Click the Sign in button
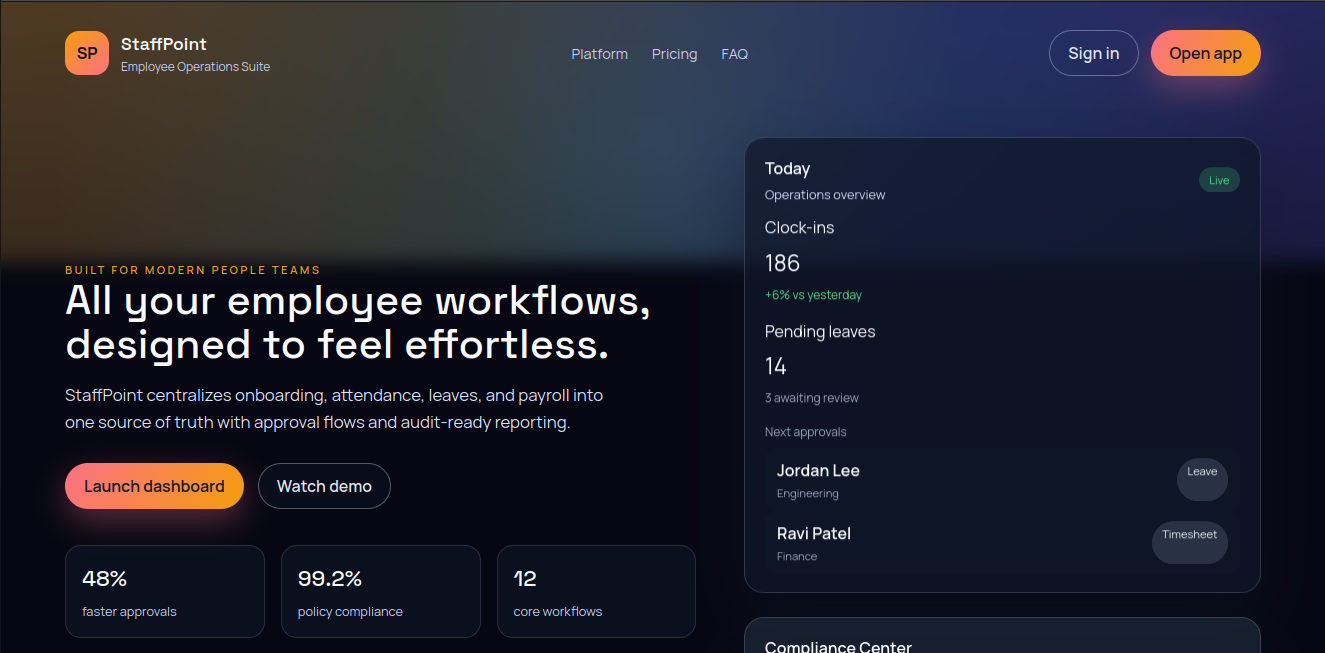 click(x=1093, y=53)
